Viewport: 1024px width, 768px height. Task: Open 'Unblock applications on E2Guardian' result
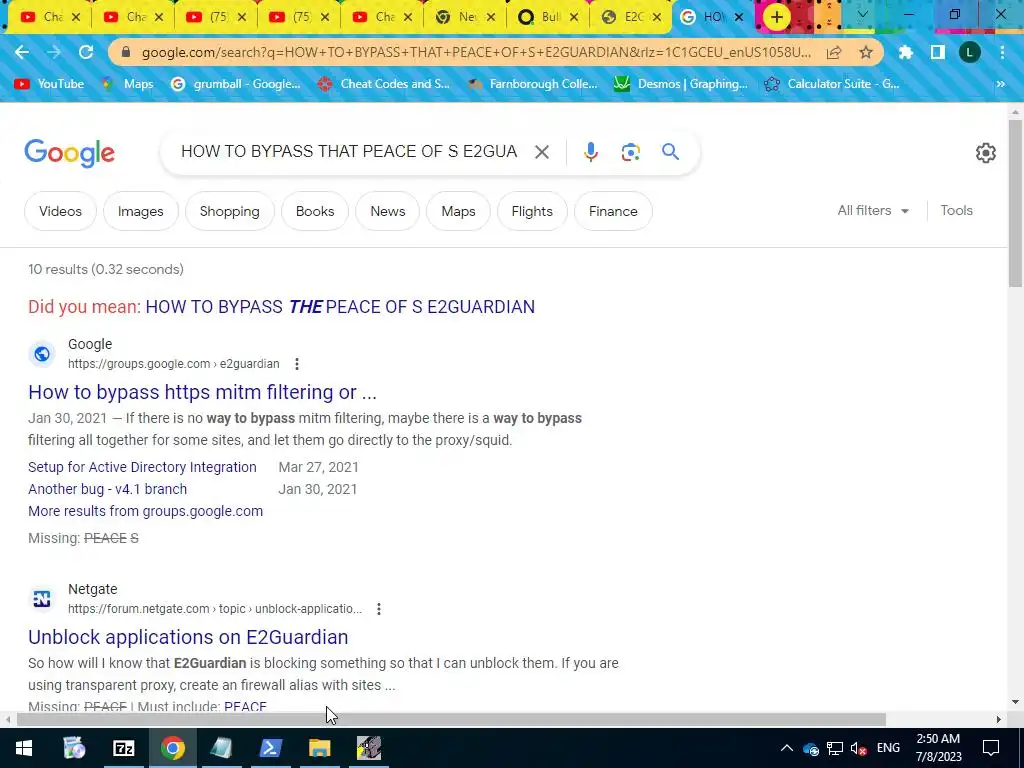coord(188,637)
